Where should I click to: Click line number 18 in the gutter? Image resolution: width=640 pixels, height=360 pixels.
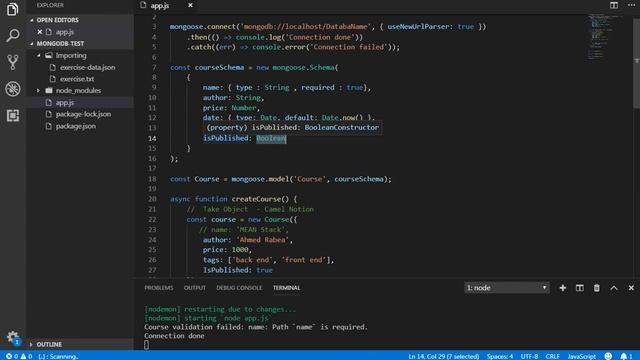click(x=152, y=179)
